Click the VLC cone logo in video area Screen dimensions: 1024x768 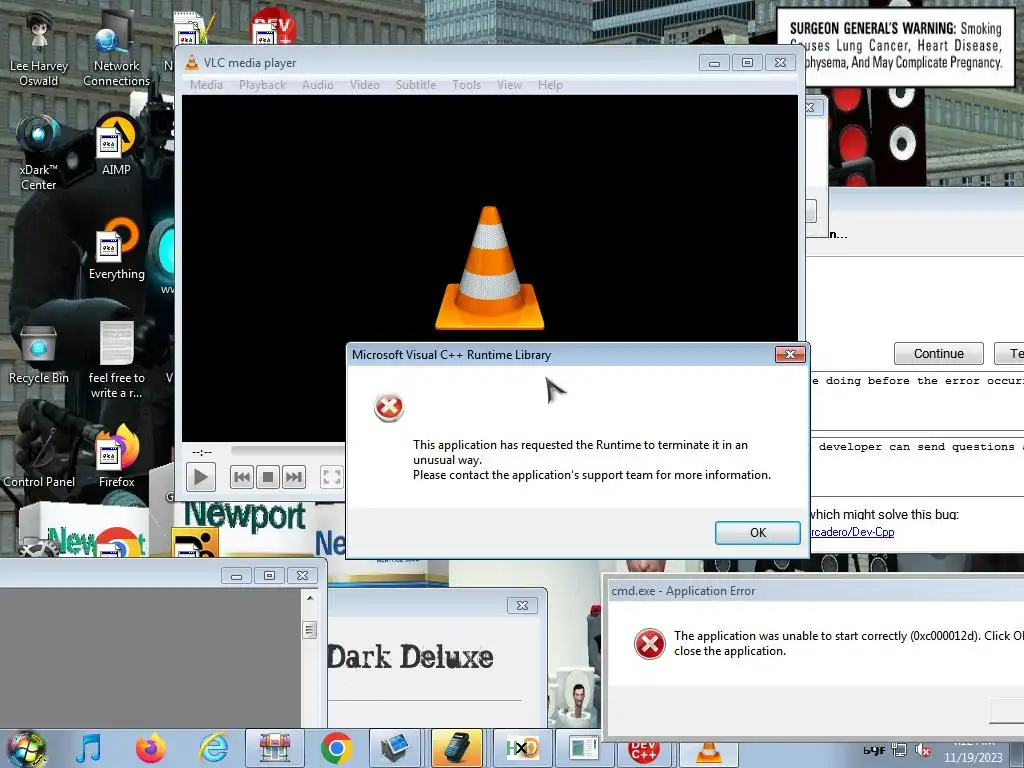tap(490, 268)
